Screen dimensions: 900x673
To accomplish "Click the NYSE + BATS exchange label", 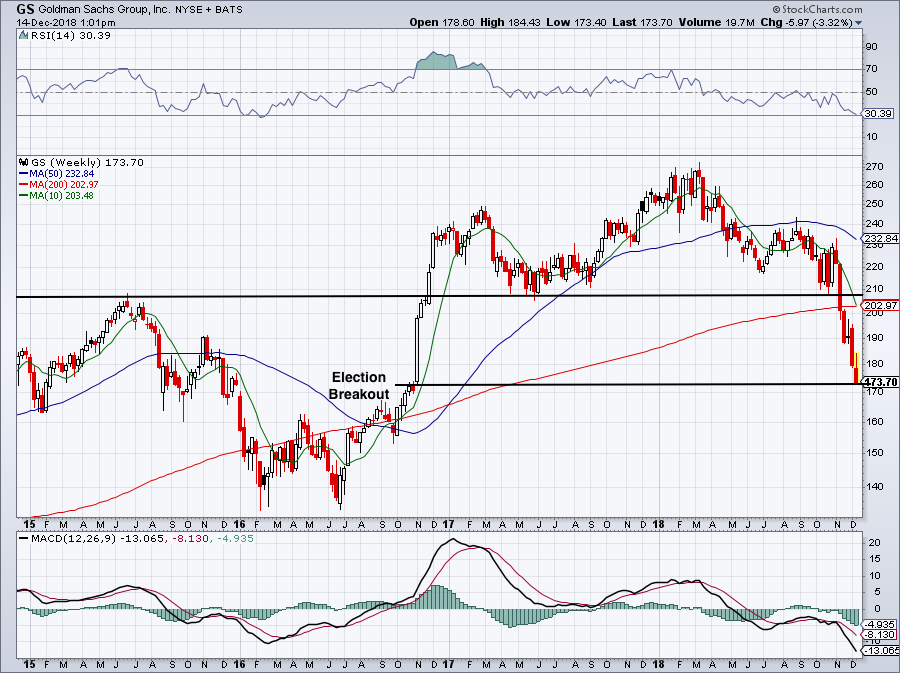I will tap(207, 10).
